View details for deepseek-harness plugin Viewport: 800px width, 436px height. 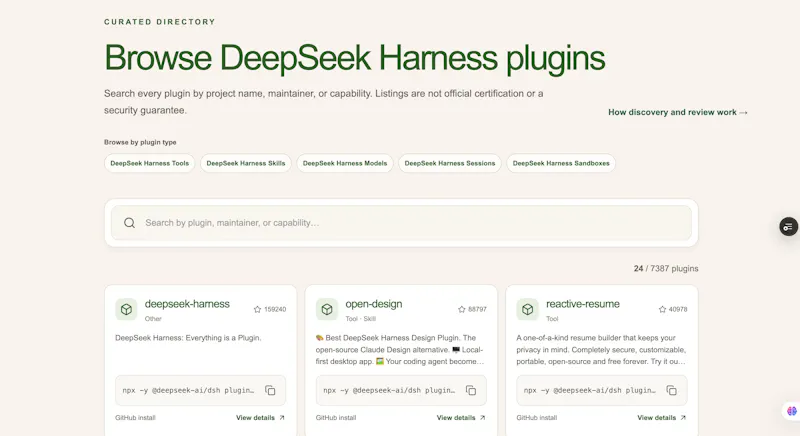[260, 418]
